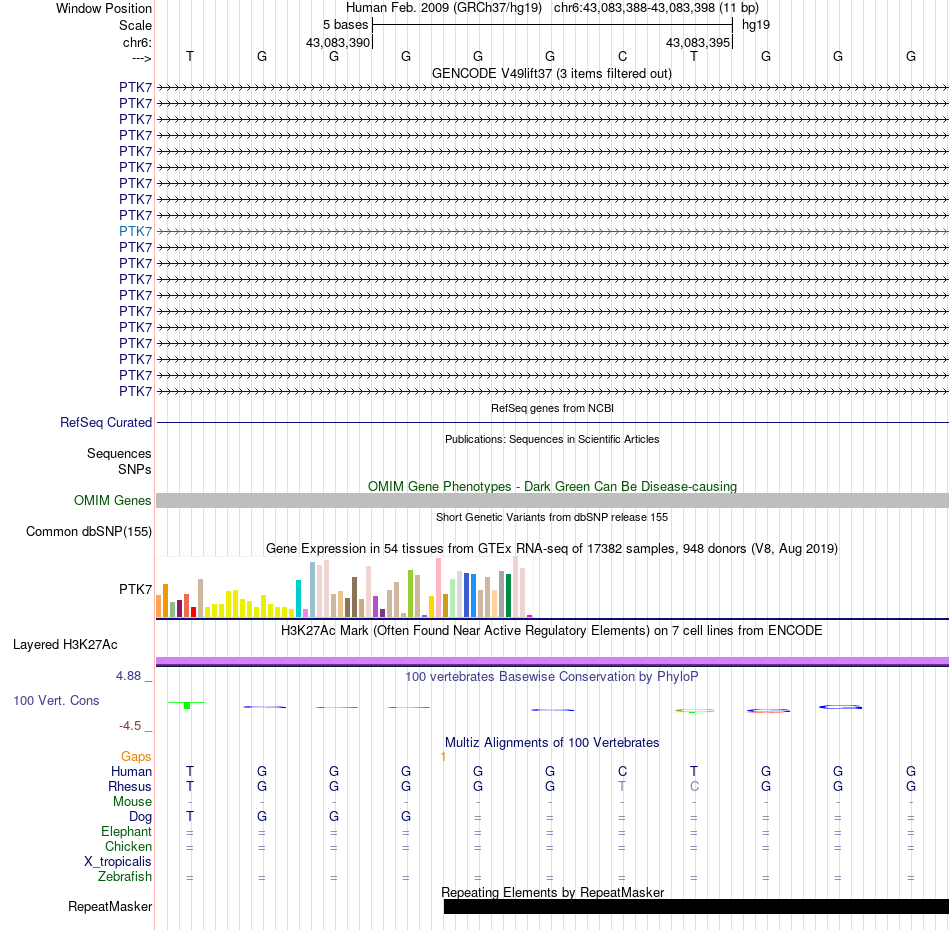Click the Sequences track label
The image size is (950, 930).
click(x=119, y=453)
